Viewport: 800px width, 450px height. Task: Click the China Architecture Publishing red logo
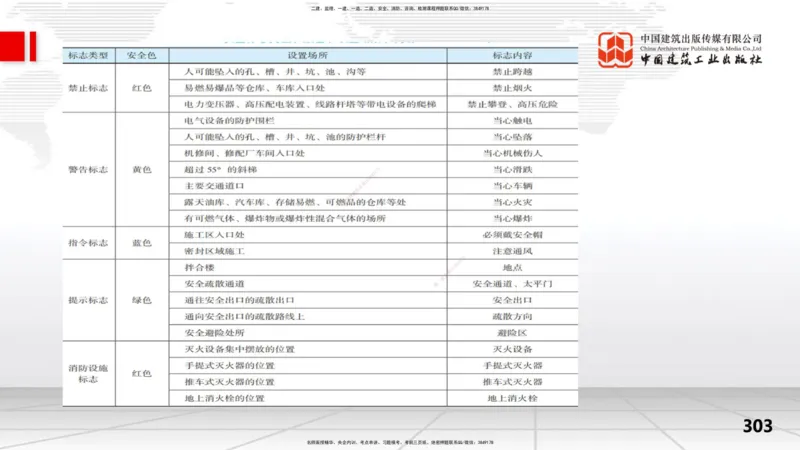(615, 49)
